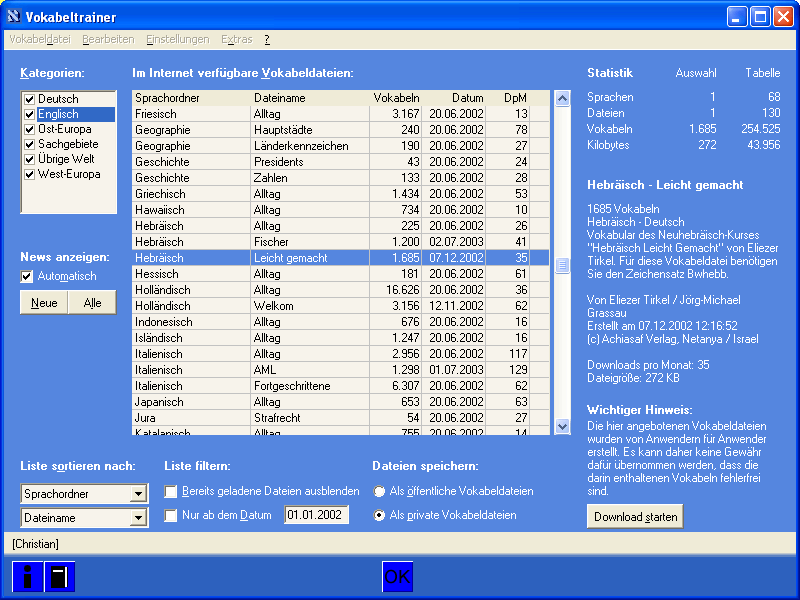The height and width of the screenshot is (600, 800).
Task: Select the Hessisch Alltag row
Action: tap(340, 274)
